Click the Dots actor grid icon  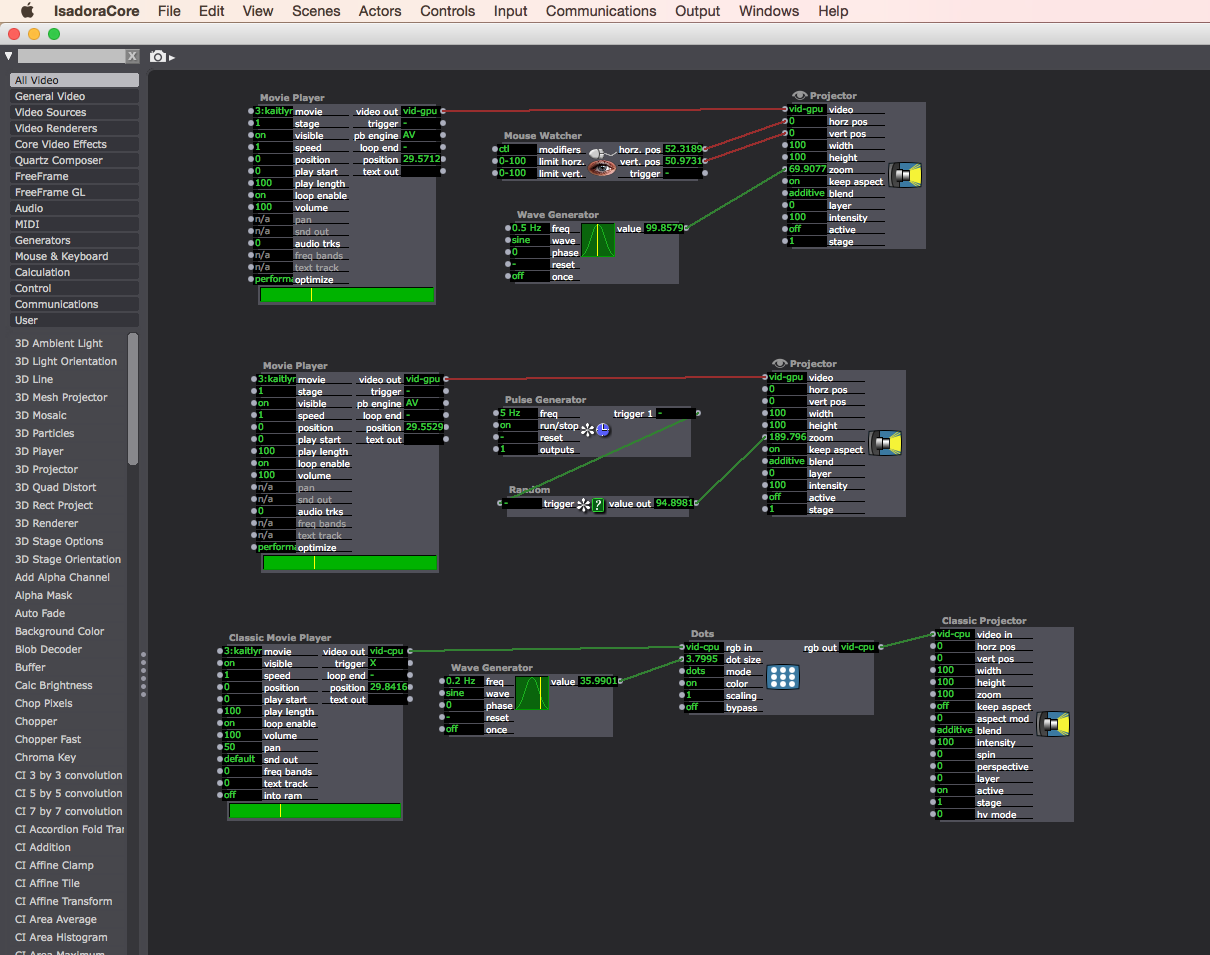782,677
